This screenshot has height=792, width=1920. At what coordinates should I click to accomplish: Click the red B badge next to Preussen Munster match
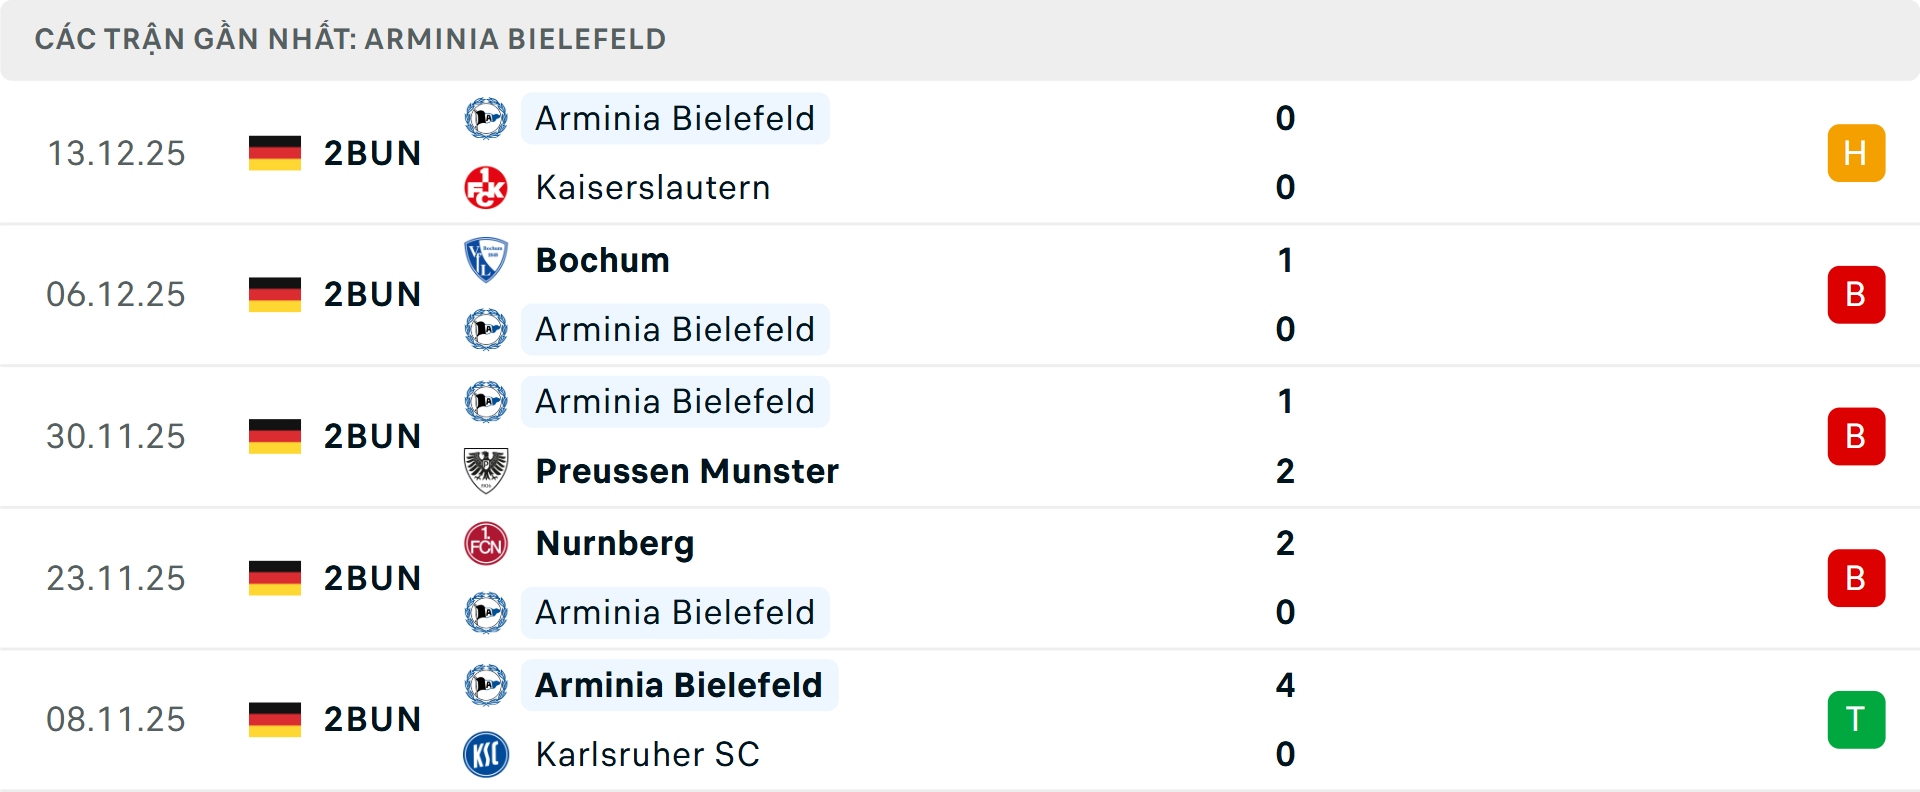(1856, 436)
